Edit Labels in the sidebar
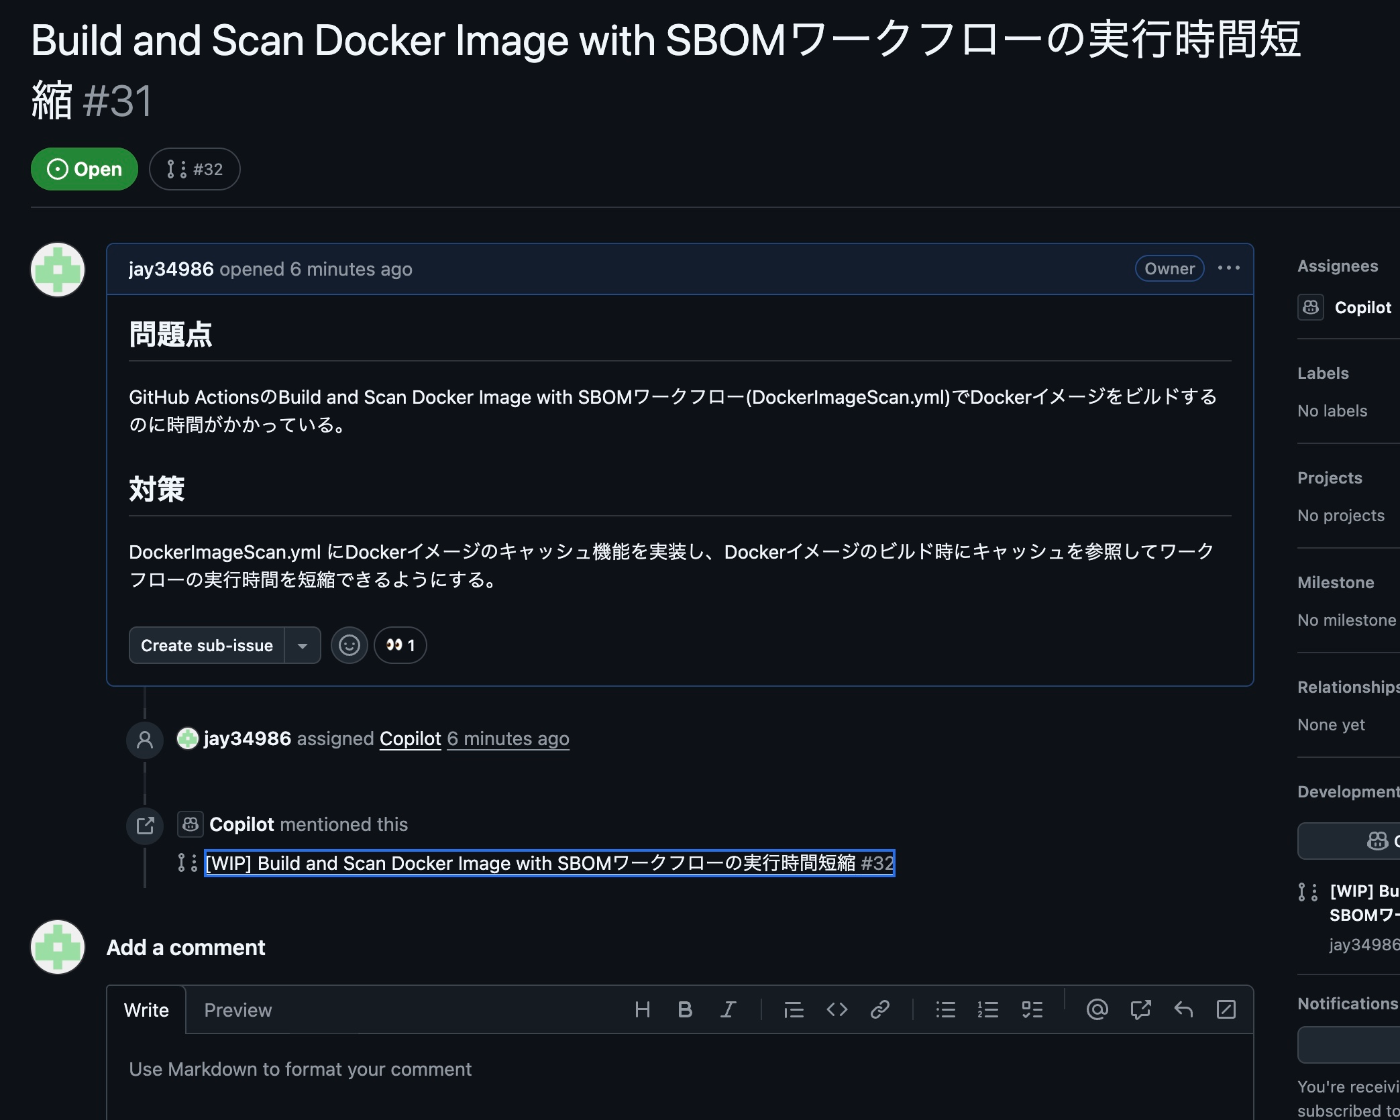The width and height of the screenshot is (1400, 1120). coord(1323,373)
